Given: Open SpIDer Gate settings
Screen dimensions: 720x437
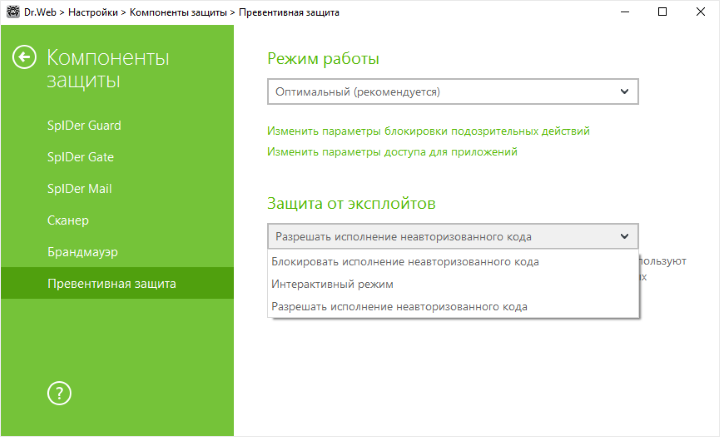Looking at the screenshot, I should click(x=80, y=157).
